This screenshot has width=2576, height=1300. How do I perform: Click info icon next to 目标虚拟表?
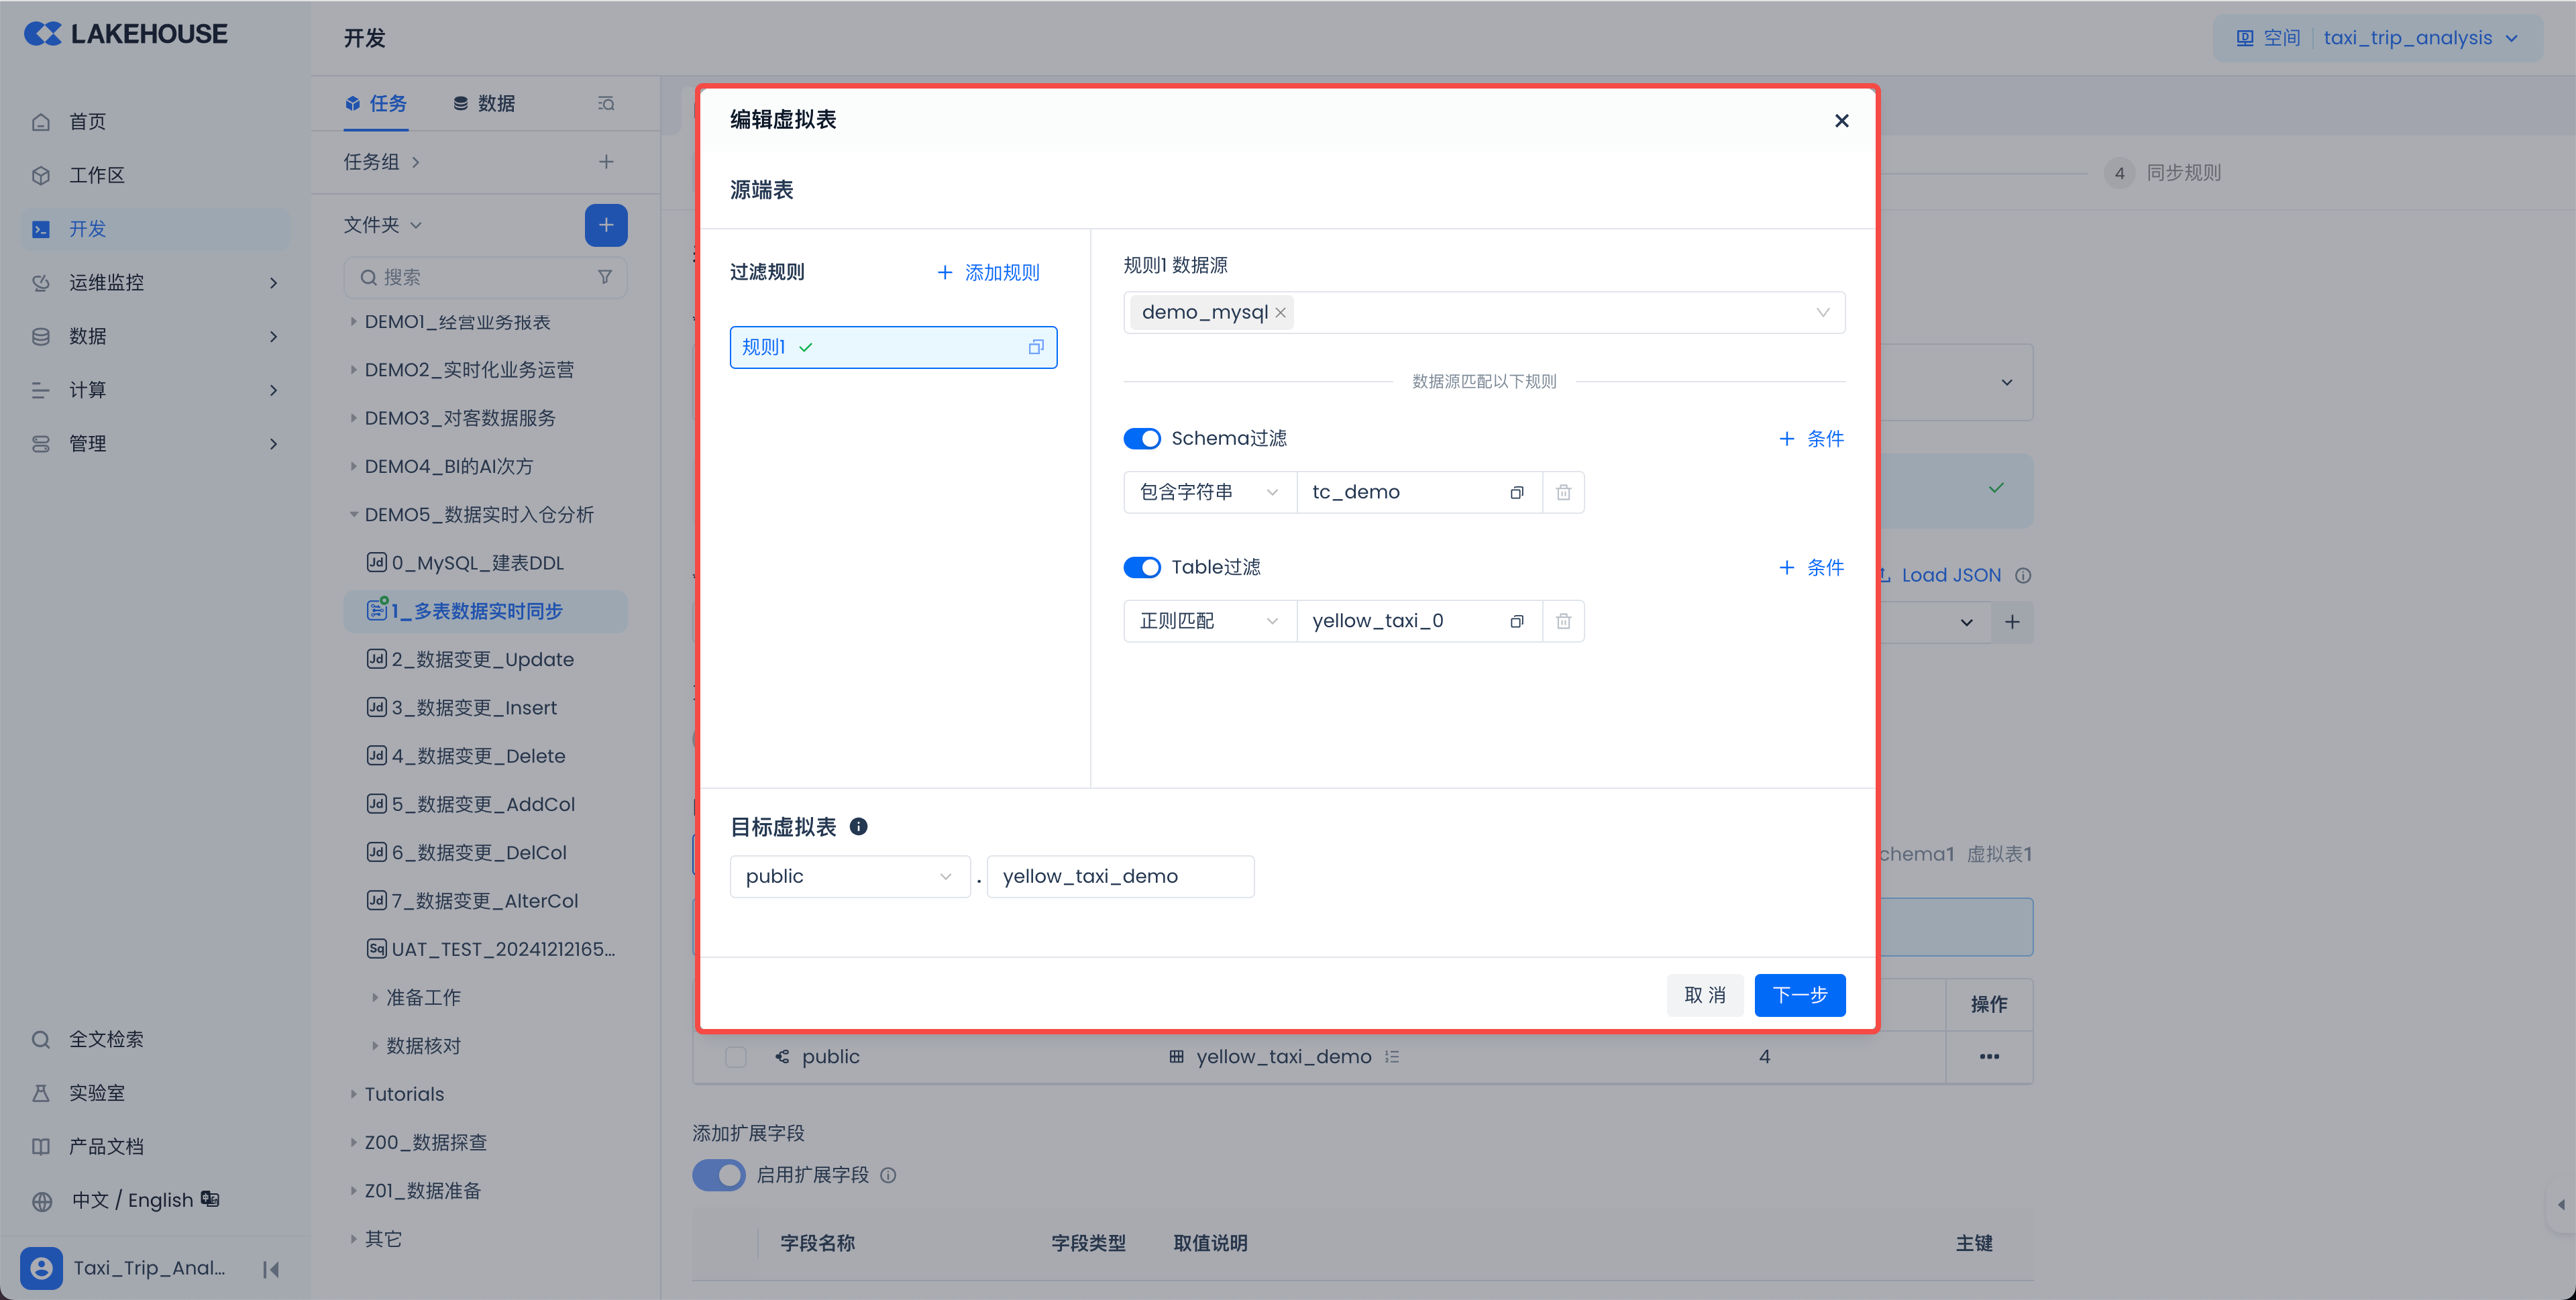tap(858, 827)
